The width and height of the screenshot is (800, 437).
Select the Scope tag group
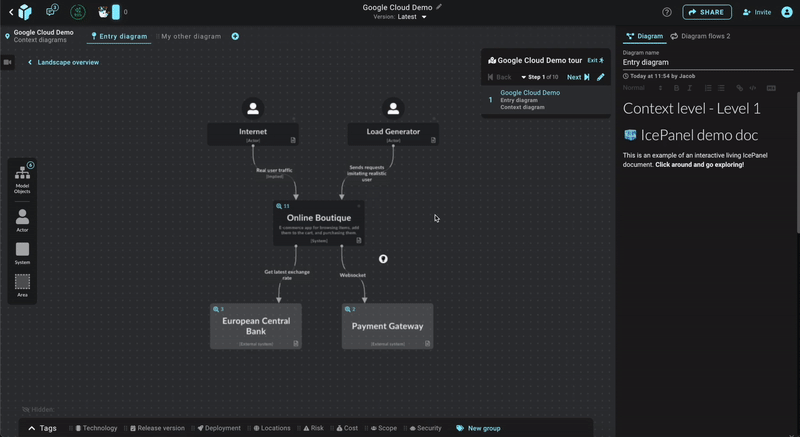pyautogui.click(x=384, y=428)
